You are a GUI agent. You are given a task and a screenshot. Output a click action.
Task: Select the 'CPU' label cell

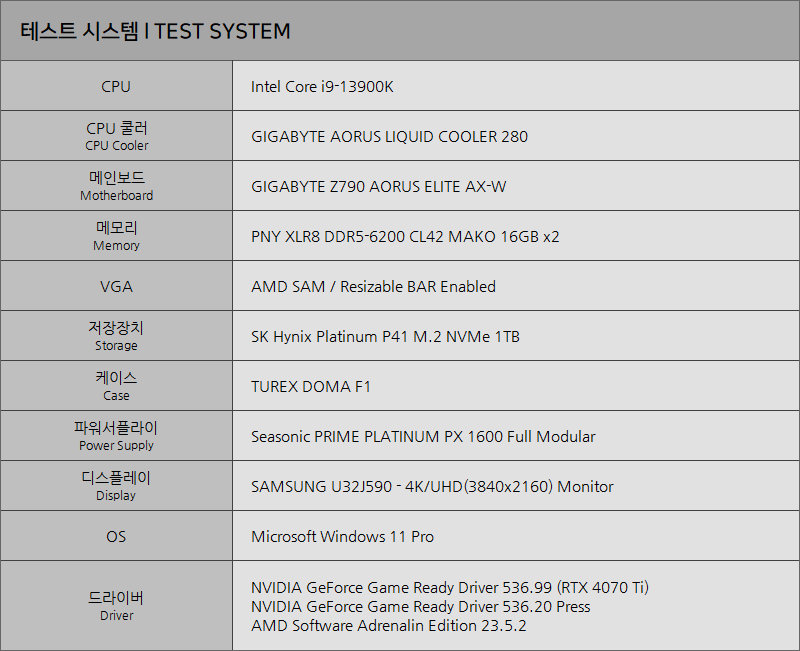[x=116, y=86]
